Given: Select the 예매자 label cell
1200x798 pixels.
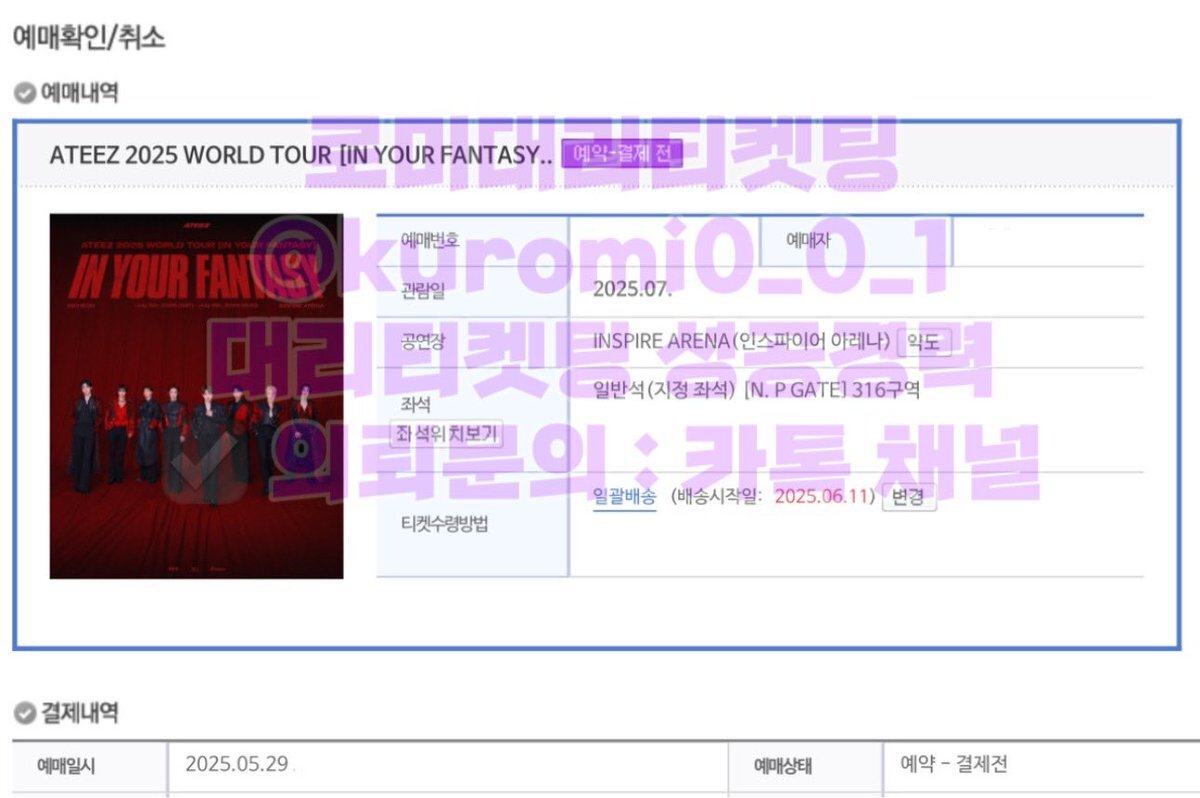Looking at the screenshot, I should point(856,241).
